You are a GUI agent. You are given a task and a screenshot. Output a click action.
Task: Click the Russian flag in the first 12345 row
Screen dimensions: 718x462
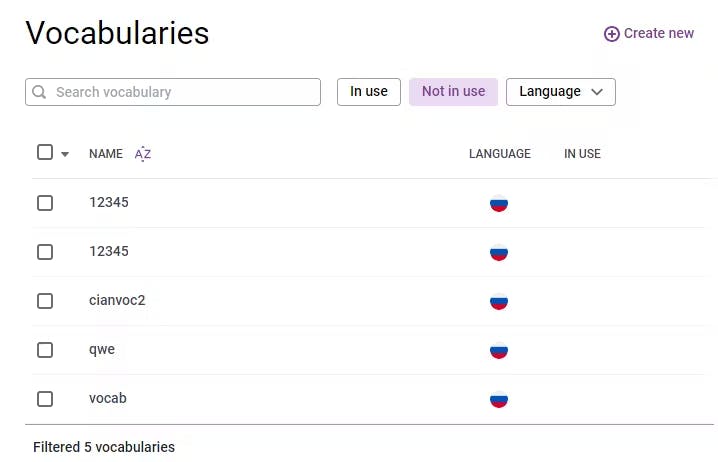pyautogui.click(x=499, y=203)
